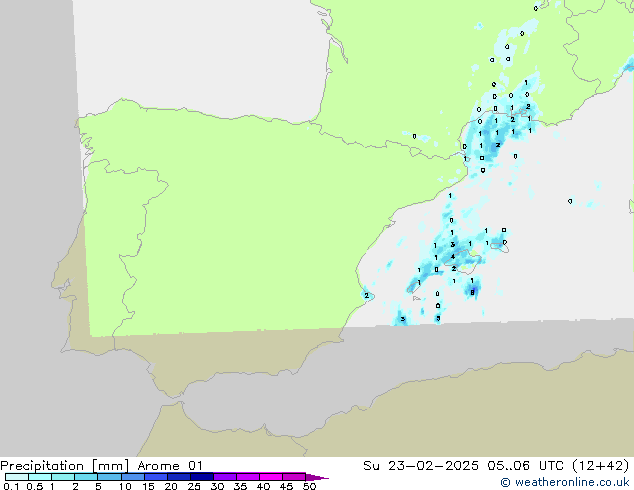The width and height of the screenshot is (634, 490).
Task: Select the 10 mm legend color swatch
Action: pos(132,477)
